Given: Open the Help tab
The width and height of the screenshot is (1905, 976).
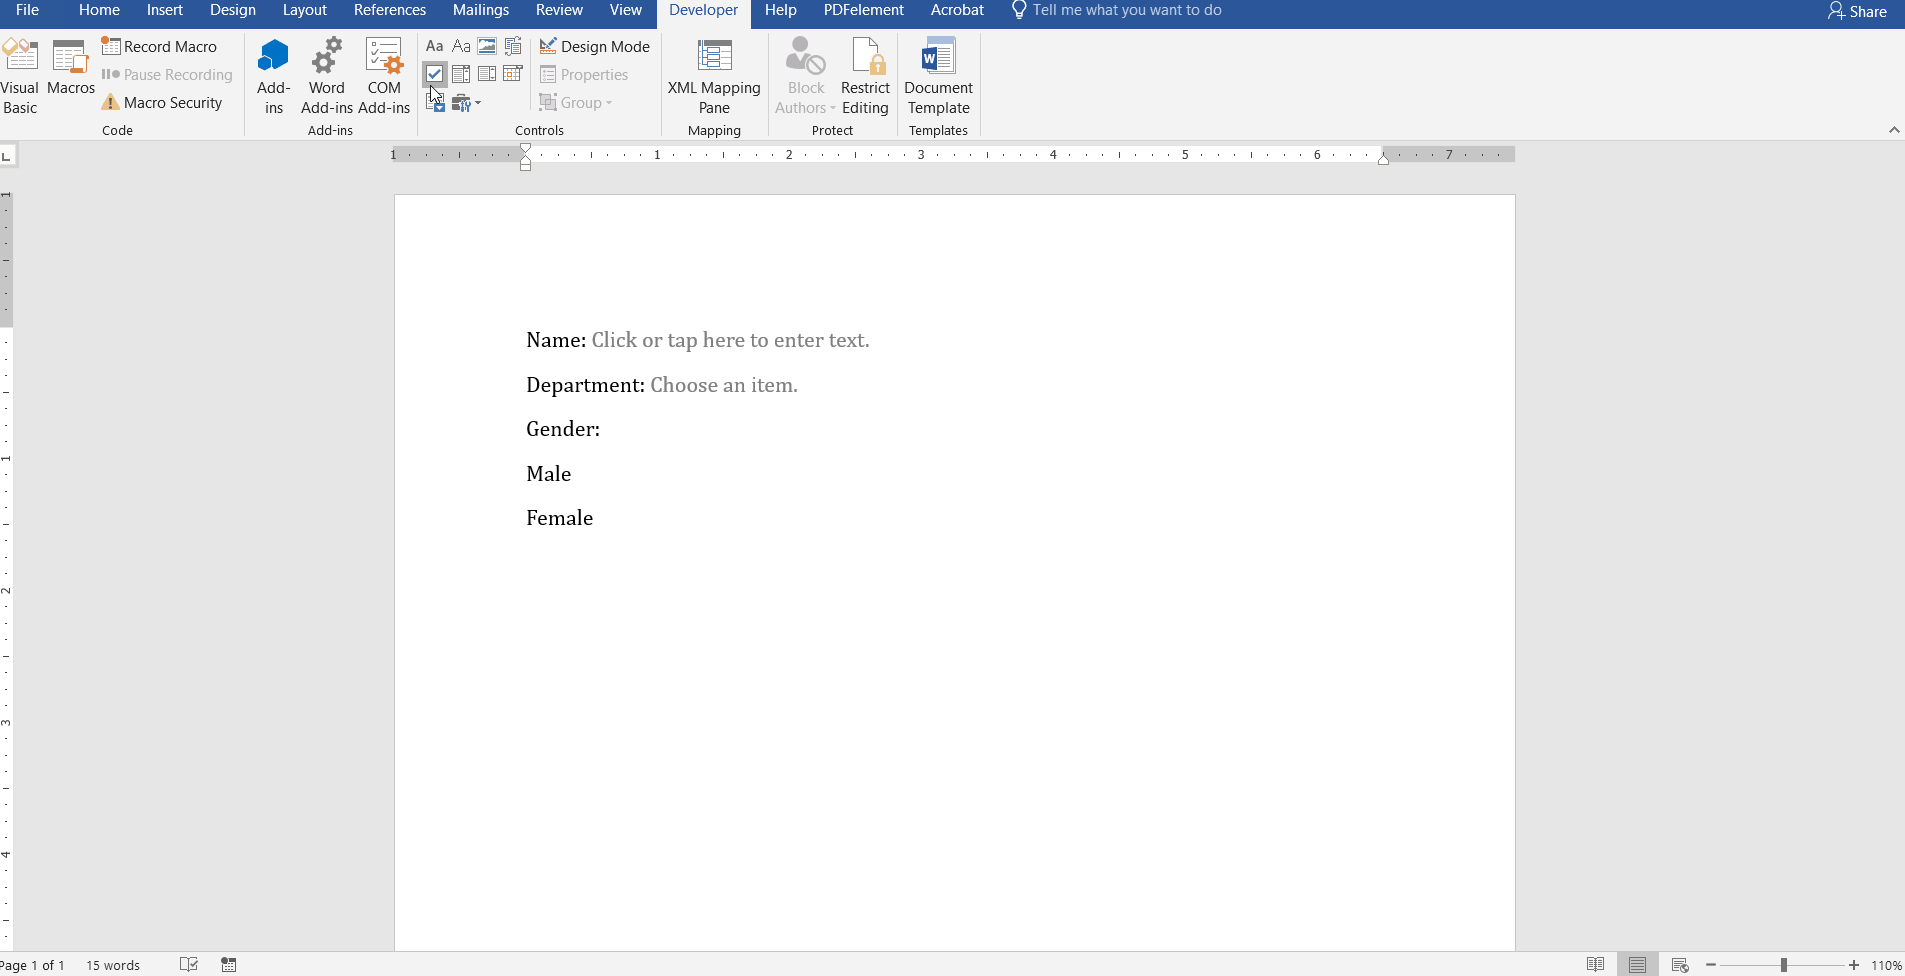Looking at the screenshot, I should (780, 10).
